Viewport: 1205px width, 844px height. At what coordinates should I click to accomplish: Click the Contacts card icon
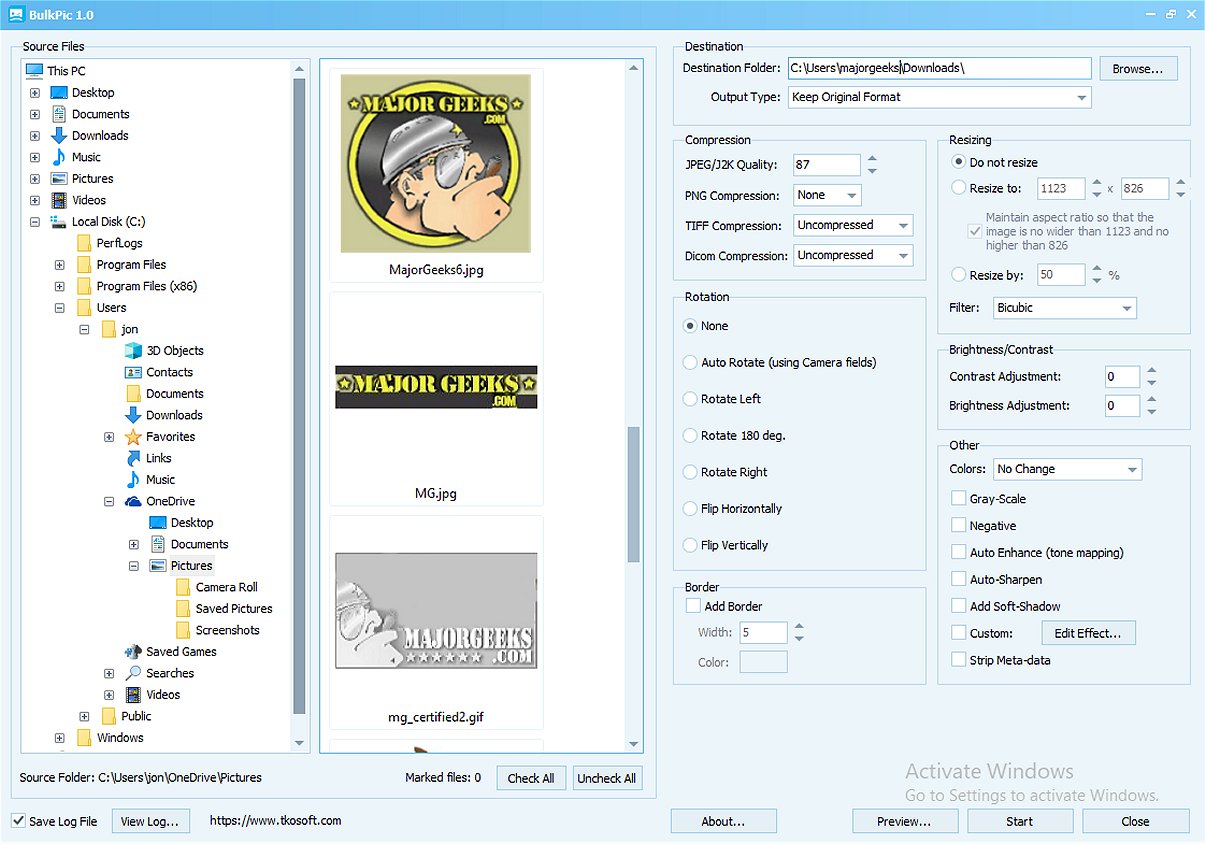[x=133, y=372]
